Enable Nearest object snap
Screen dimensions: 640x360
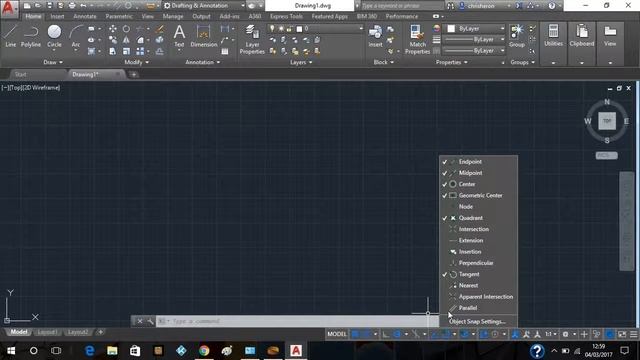click(478, 286)
